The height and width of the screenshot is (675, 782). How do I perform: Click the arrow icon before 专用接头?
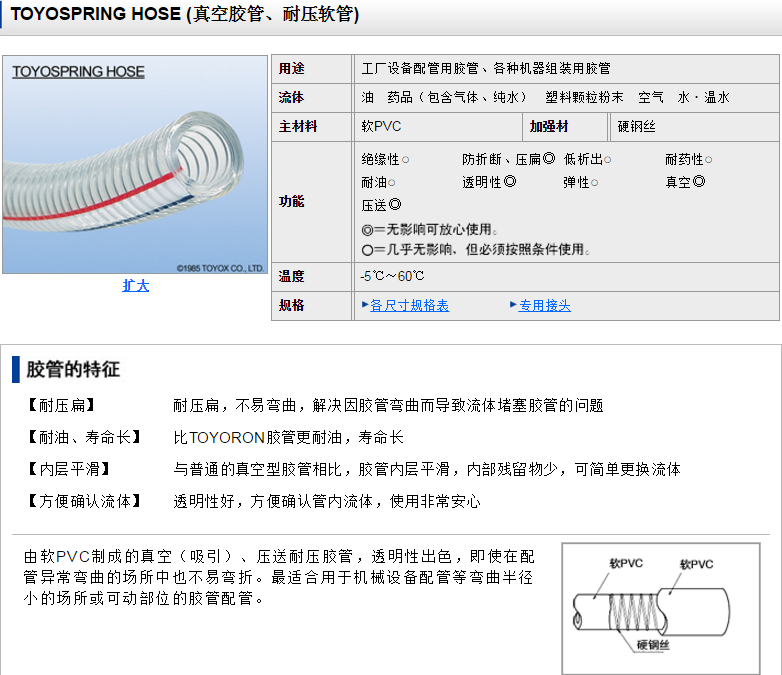tap(513, 304)
